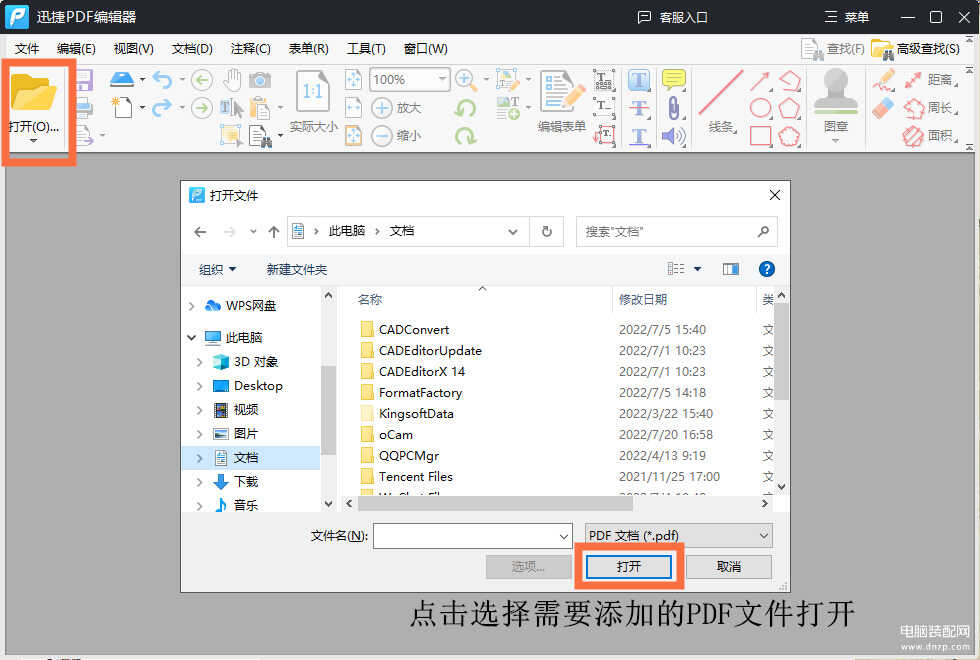Click the edit form 编辑表单 icon
This screenshot has width=980, height=660.
561,92
